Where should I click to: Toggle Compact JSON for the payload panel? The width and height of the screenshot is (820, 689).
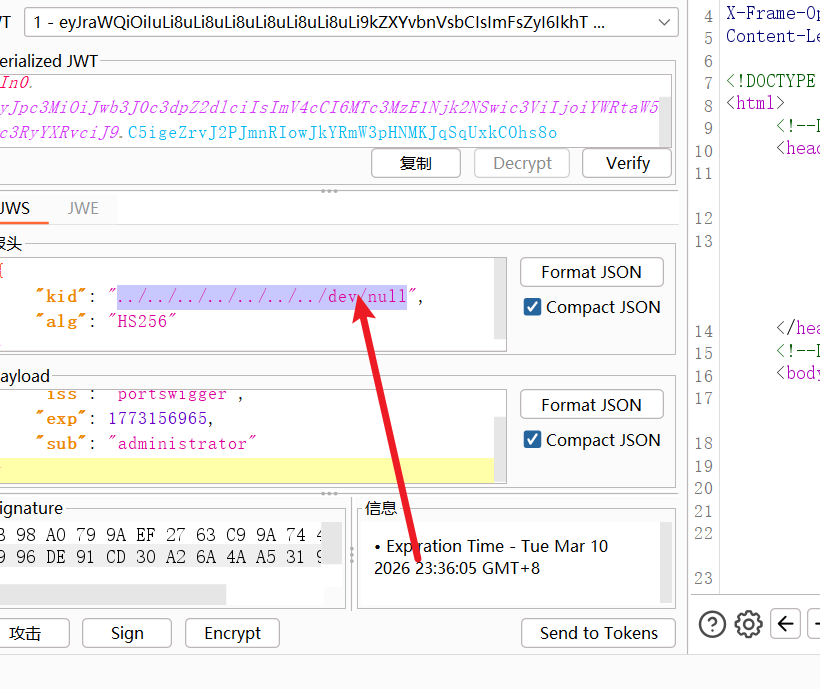point(533,440)
